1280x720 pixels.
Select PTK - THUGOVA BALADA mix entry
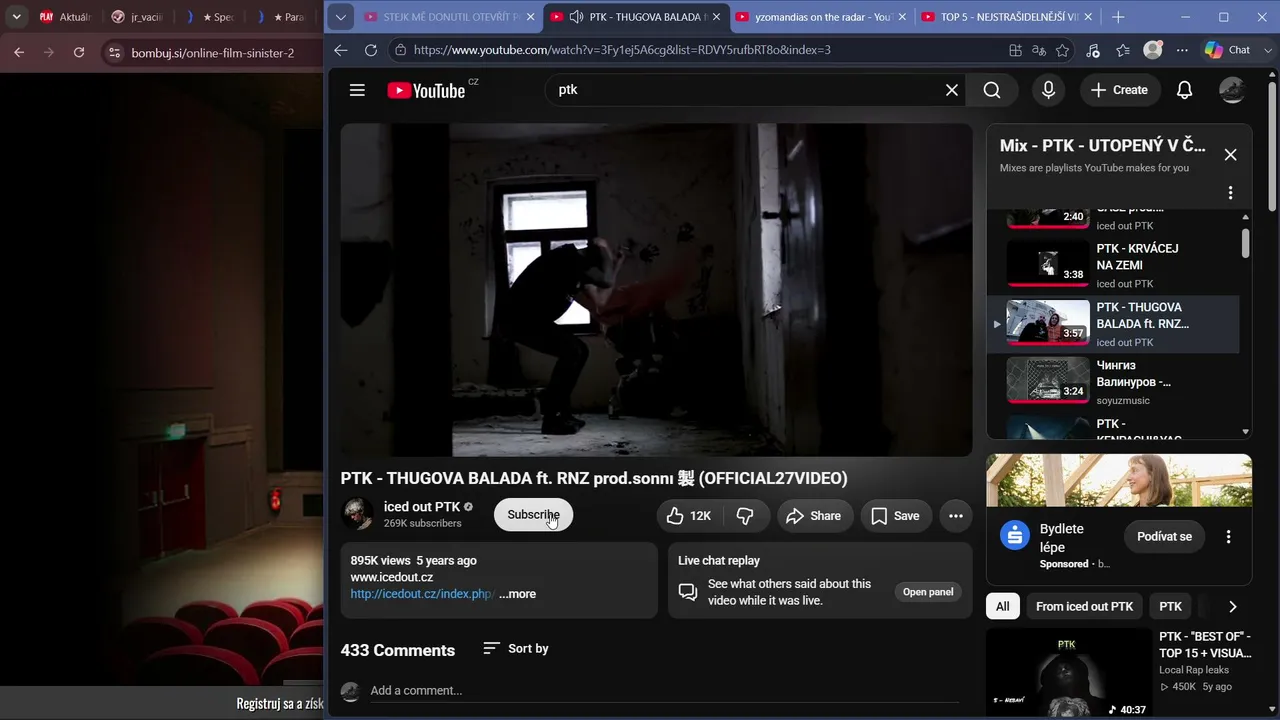tap(1113, 324)
